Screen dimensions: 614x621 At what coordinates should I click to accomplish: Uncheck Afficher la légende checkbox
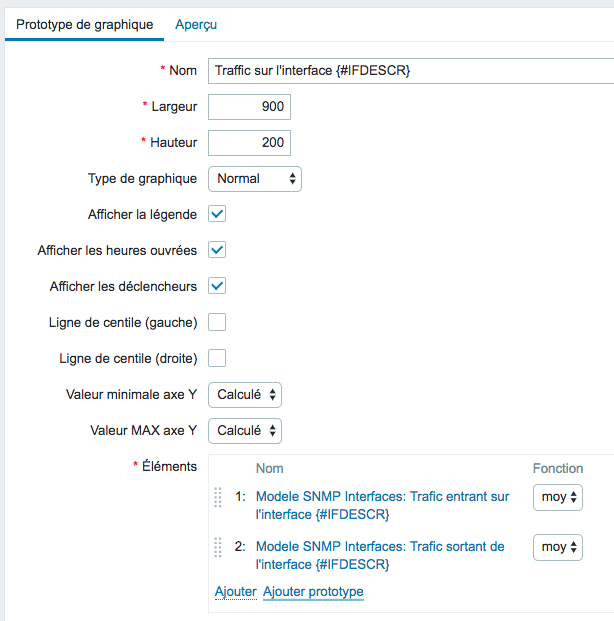click(217, 214)
